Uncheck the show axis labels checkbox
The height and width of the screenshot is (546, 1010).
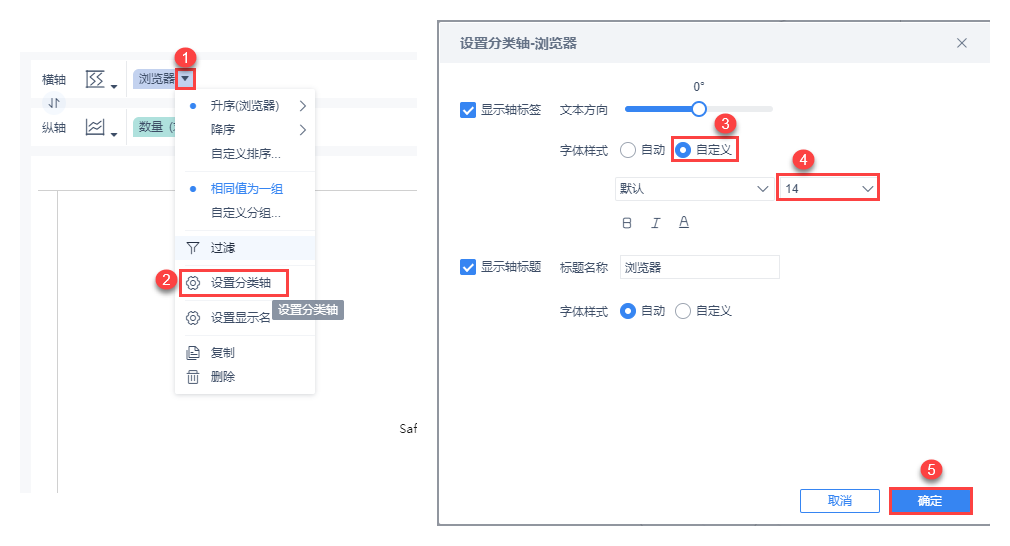click(x=468, y=110)
